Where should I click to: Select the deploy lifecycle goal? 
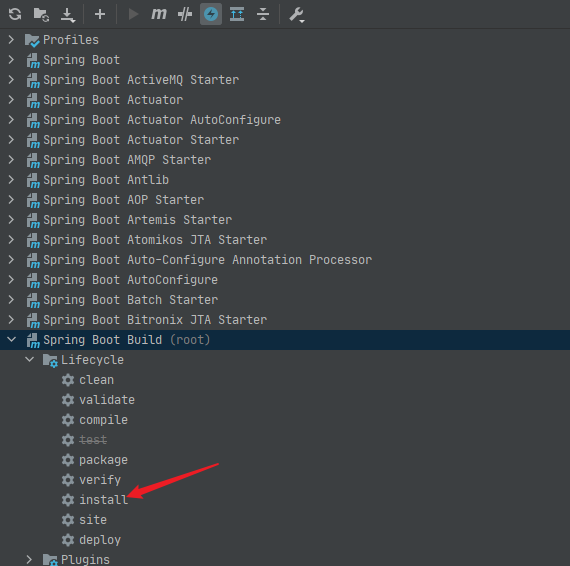click(100, 540)
